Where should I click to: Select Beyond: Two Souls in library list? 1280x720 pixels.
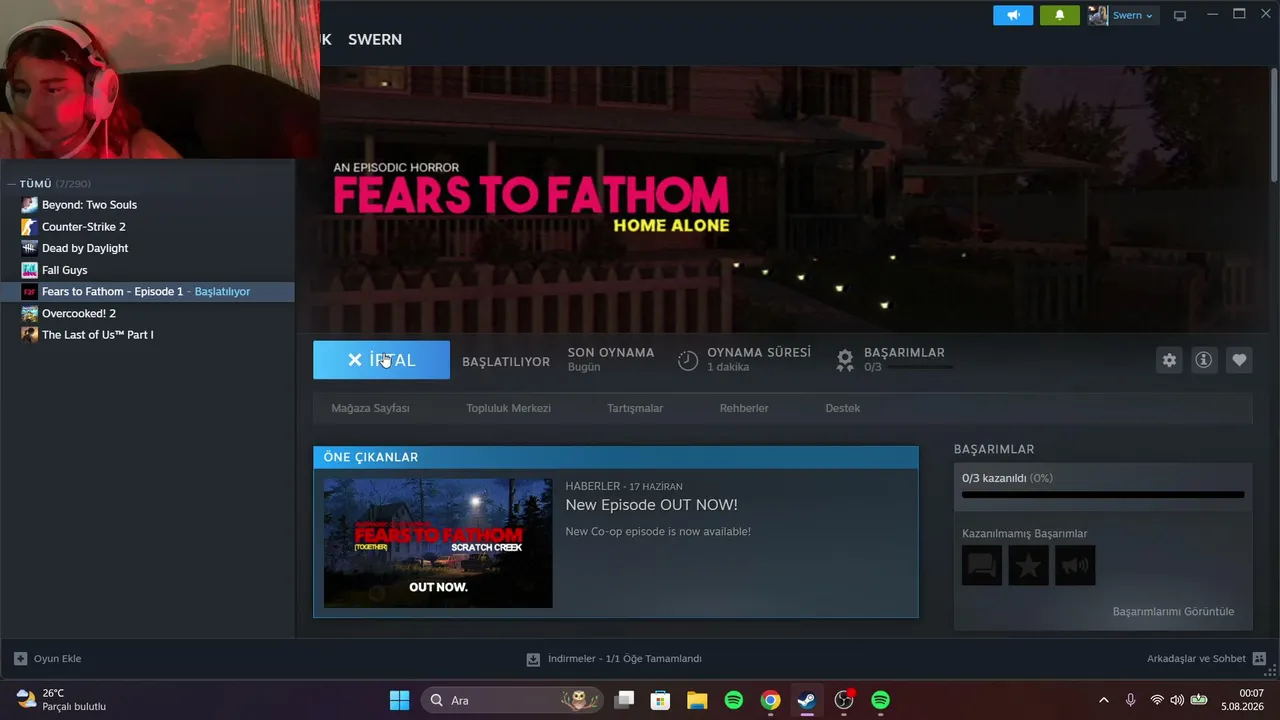pyautogui.click(x=148, y=205)
